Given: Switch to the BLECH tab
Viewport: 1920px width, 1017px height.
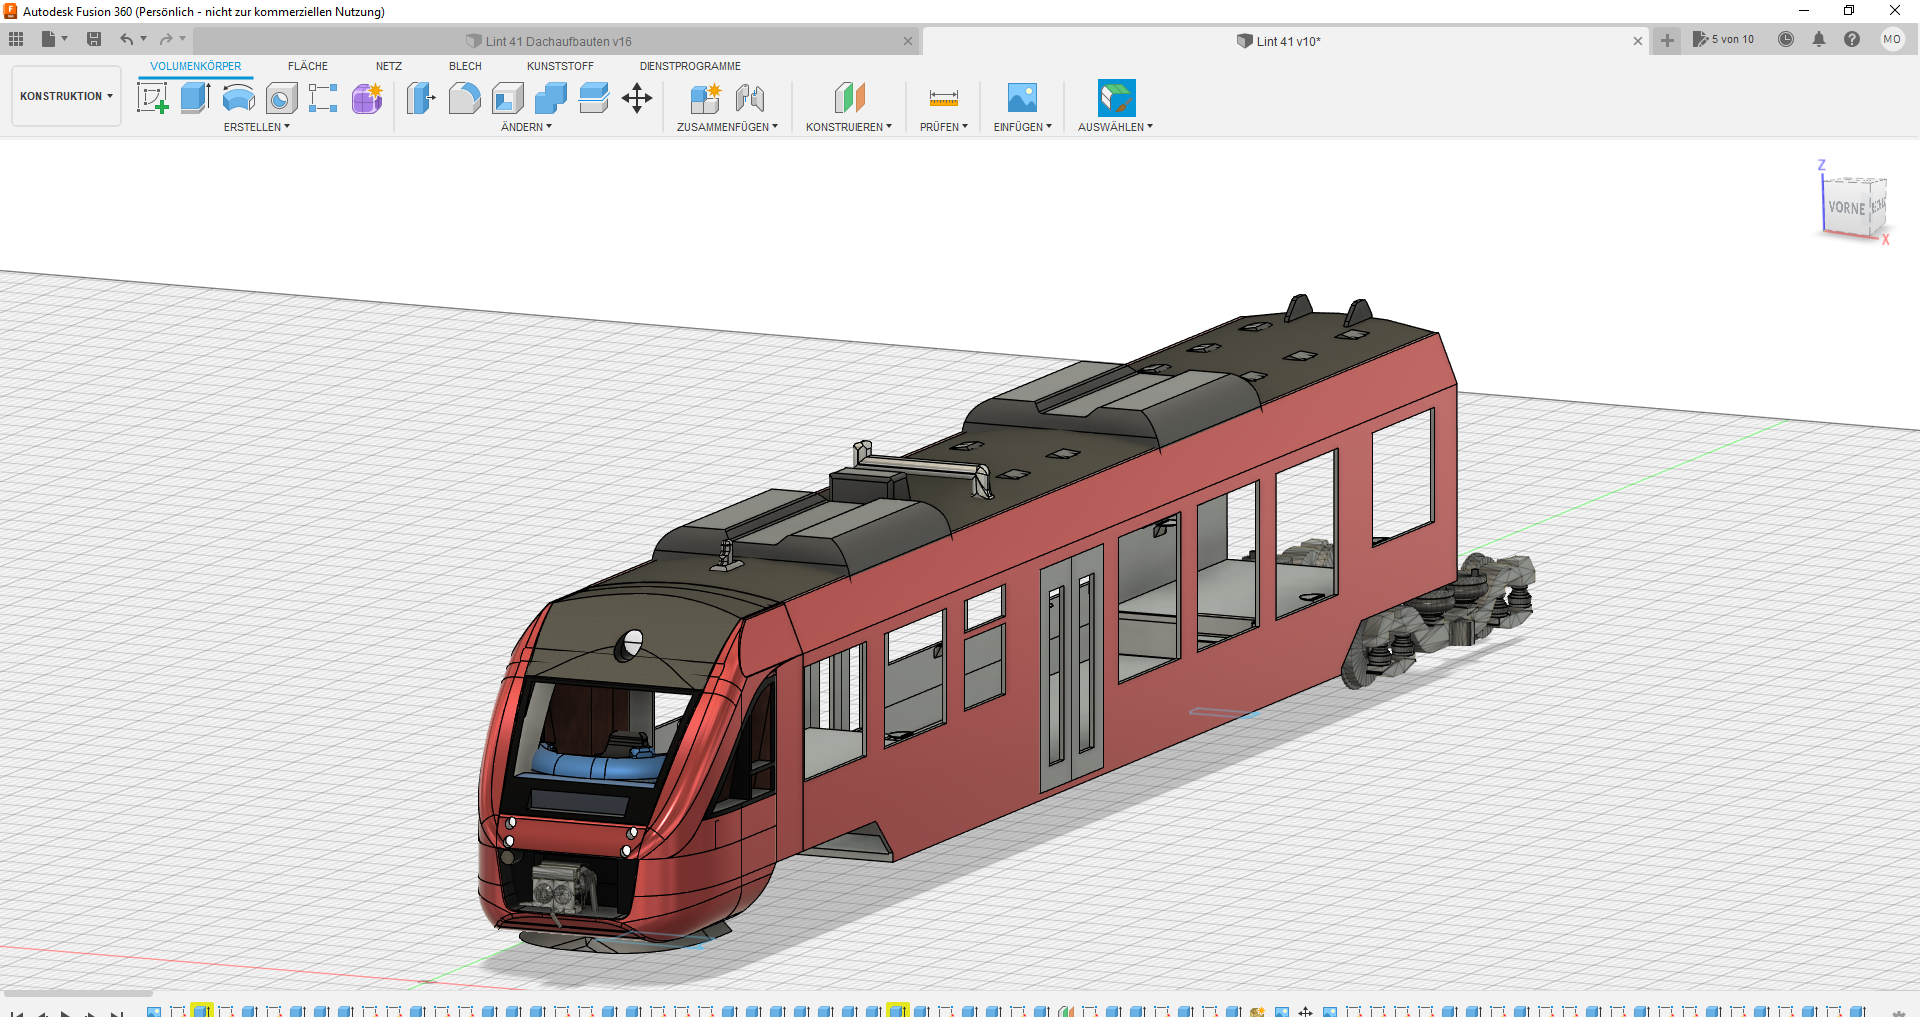Looking at the screenshot, I should (465, 66).
